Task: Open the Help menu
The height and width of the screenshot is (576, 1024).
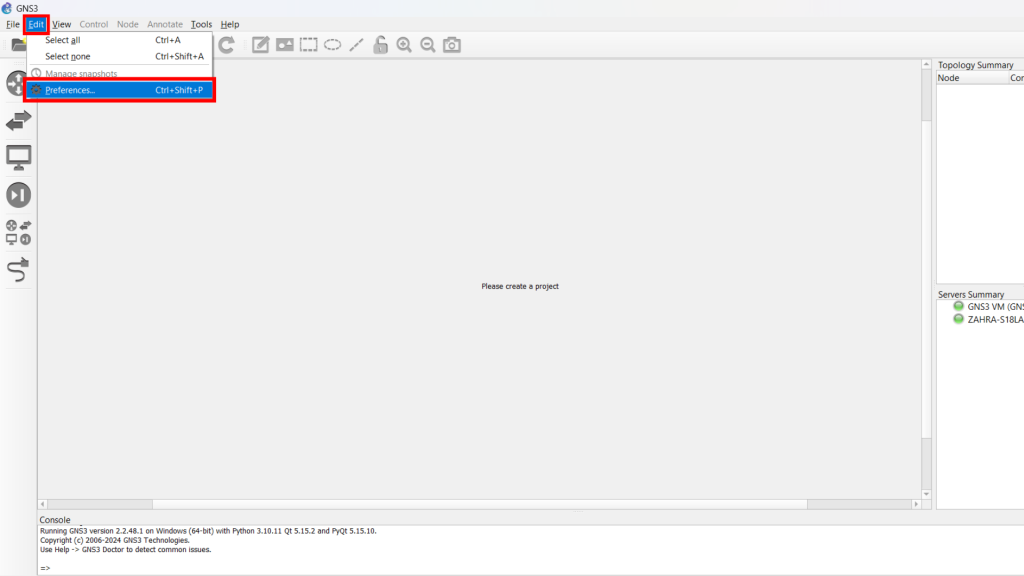Action: tap(230, 24)
